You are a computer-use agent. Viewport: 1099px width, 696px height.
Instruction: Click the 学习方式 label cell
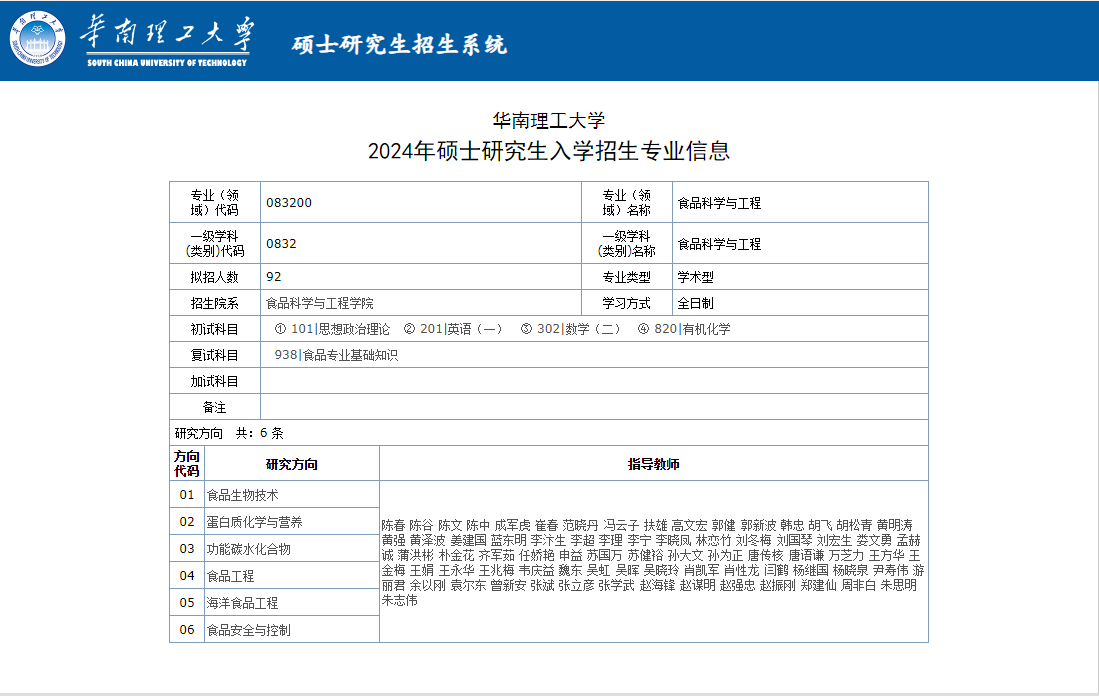point(627,303)
